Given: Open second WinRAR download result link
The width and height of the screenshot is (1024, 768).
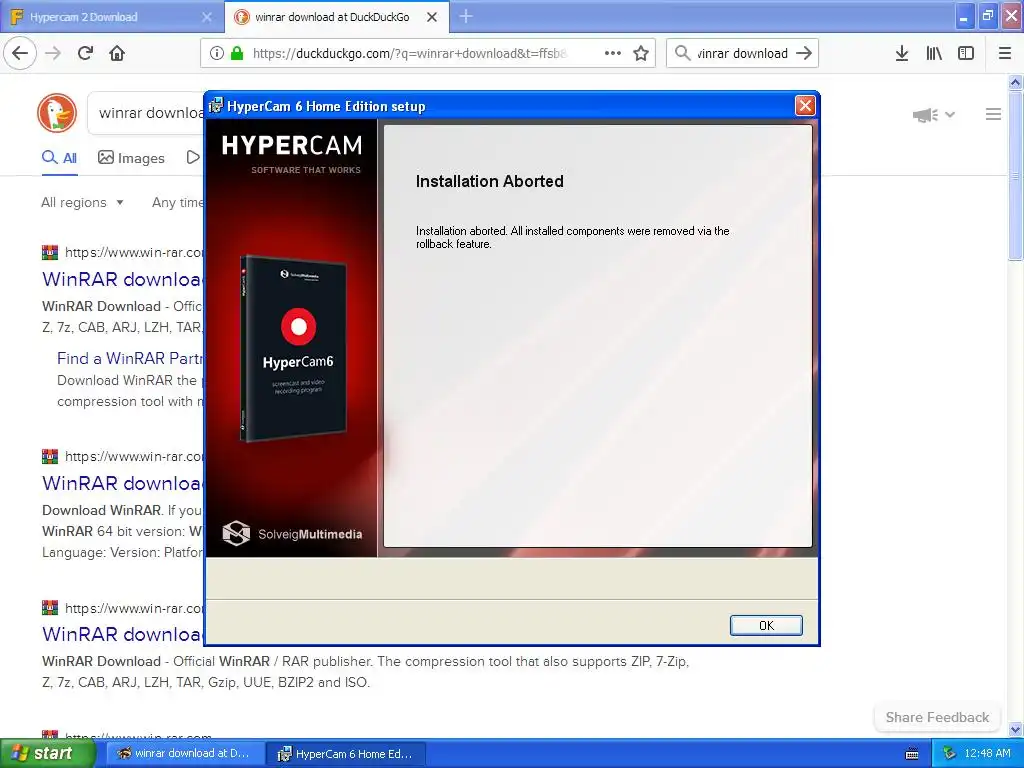Looking at the screenshot, I should coord(122,483).
